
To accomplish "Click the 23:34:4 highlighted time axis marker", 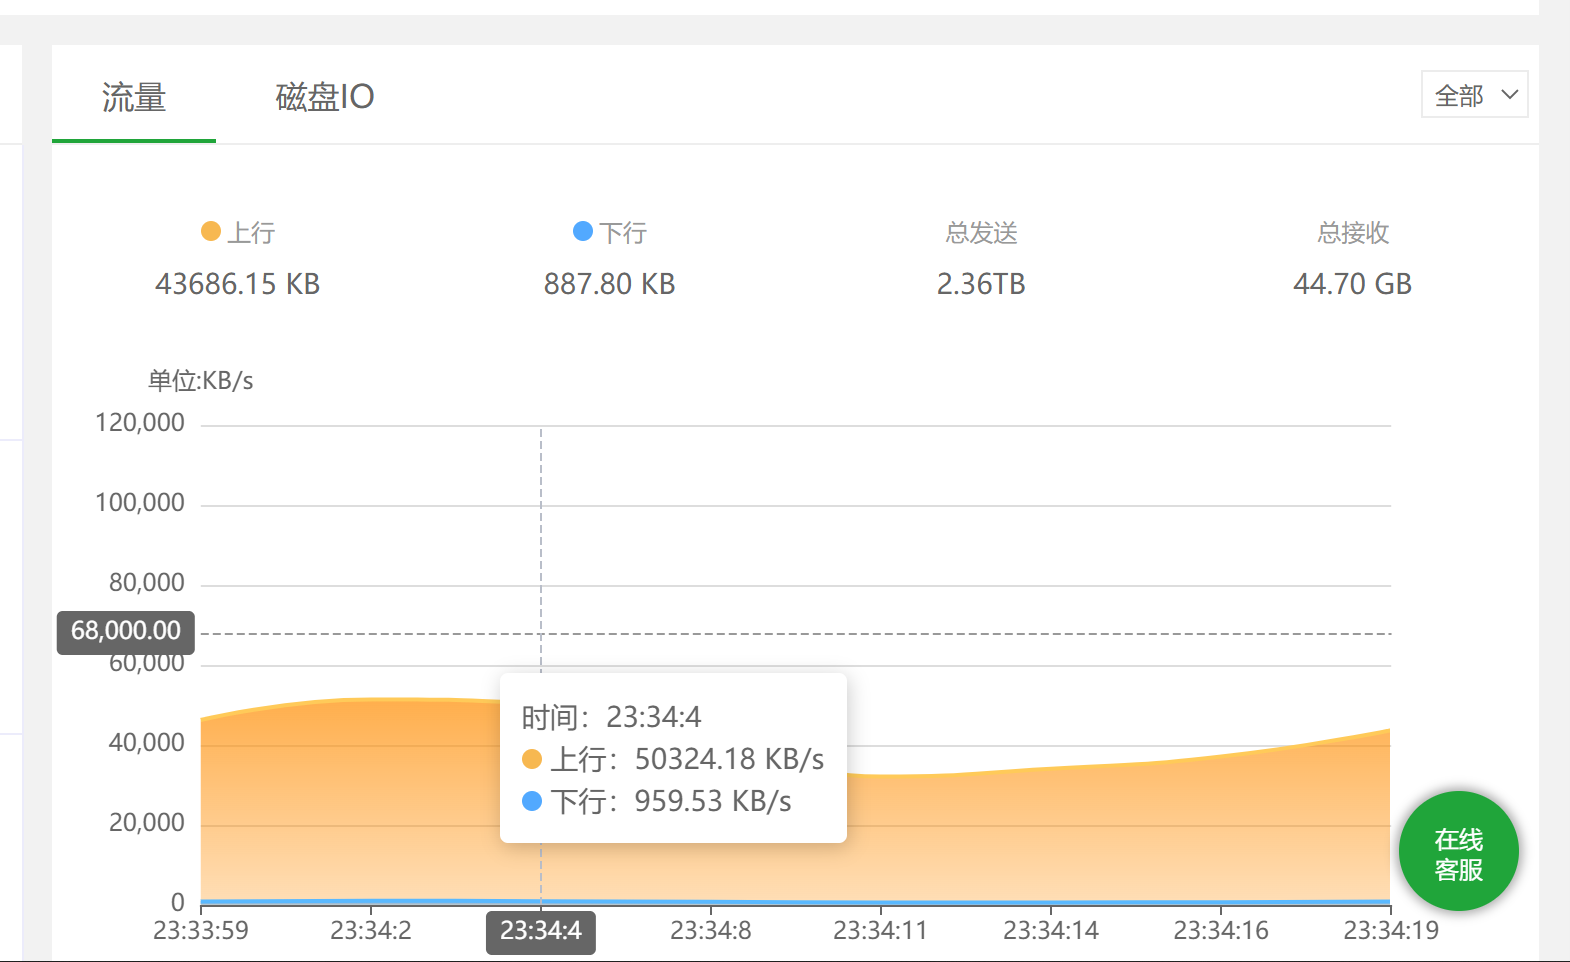I will coord(541,932).
